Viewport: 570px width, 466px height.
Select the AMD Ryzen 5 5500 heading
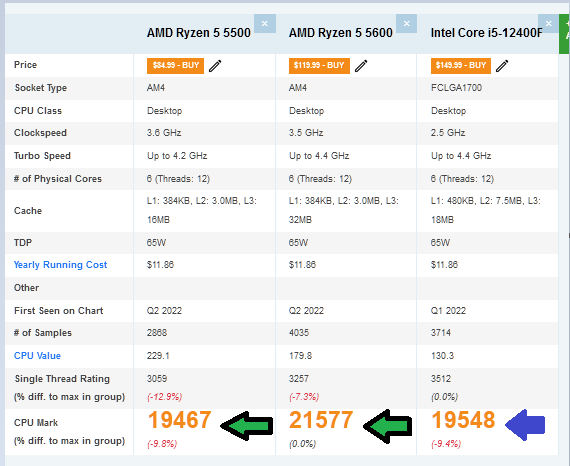pyautogui.click(x=199, y=33)
